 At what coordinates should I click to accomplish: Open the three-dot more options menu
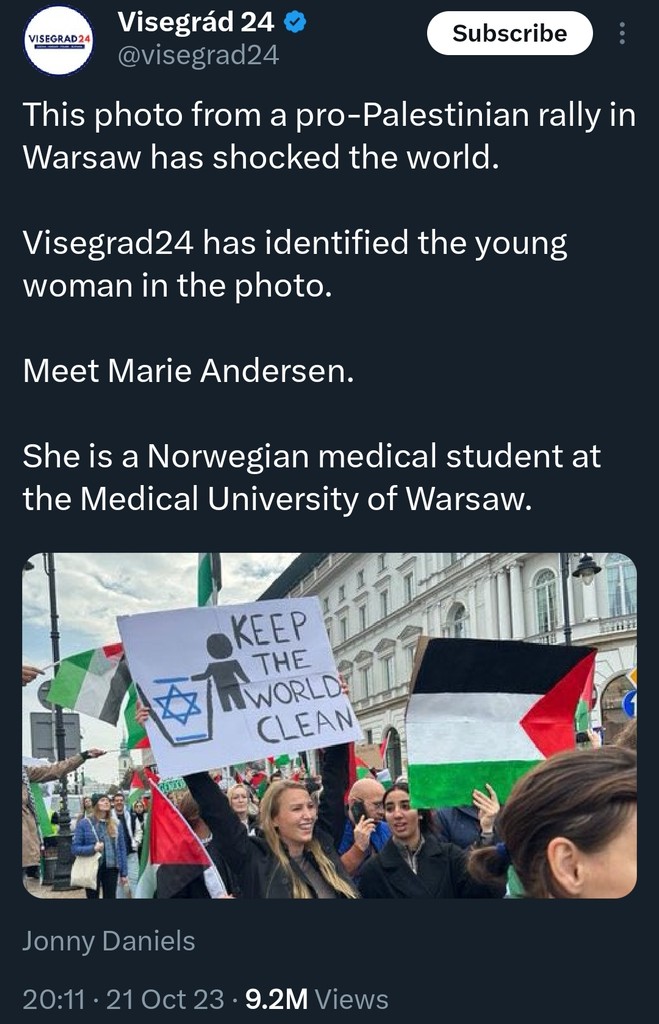622,33
